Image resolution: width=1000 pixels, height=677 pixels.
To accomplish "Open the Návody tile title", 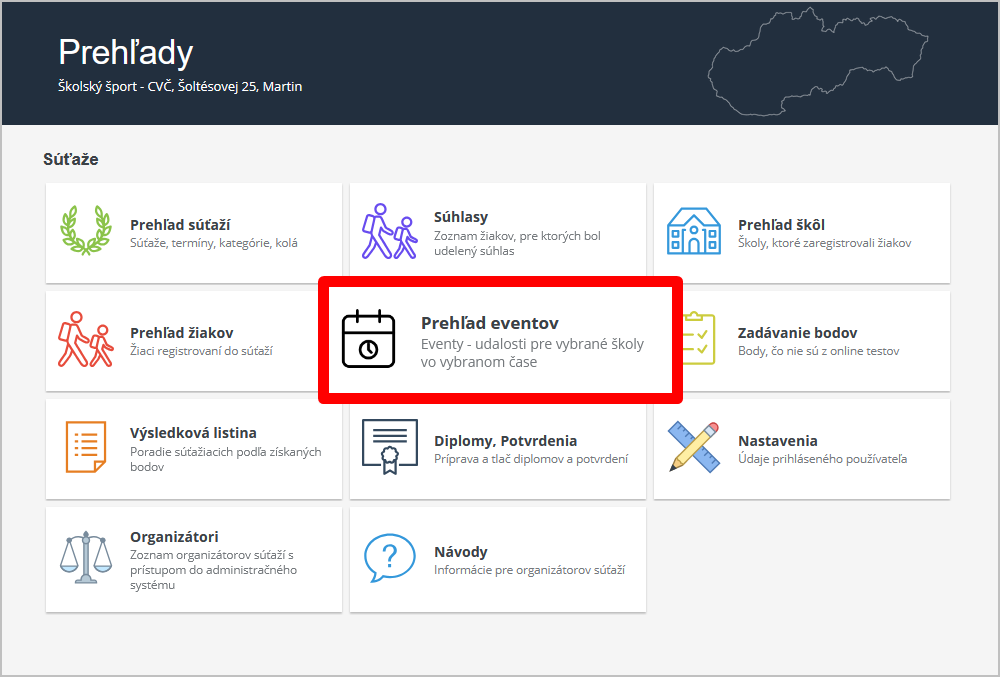I will pyautogui.click(x=461, y=552).
